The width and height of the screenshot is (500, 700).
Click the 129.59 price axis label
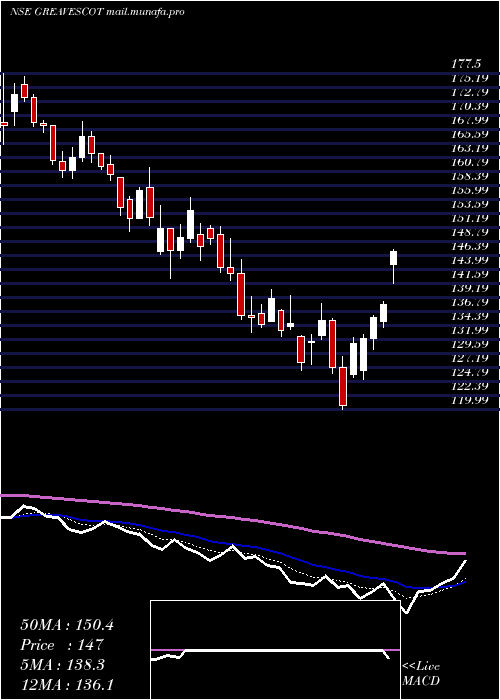tap(470, 344)
